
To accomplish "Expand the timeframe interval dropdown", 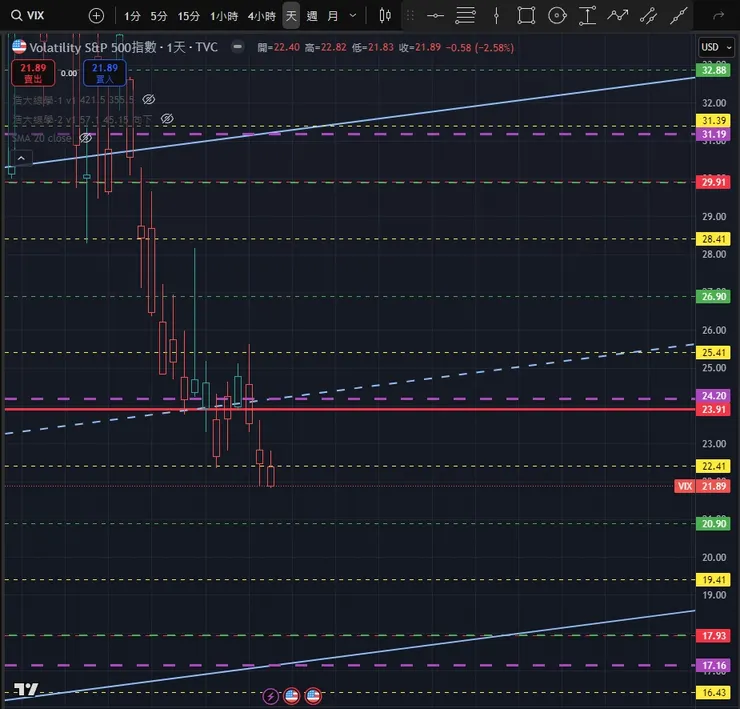I will (x=353, y=16).
